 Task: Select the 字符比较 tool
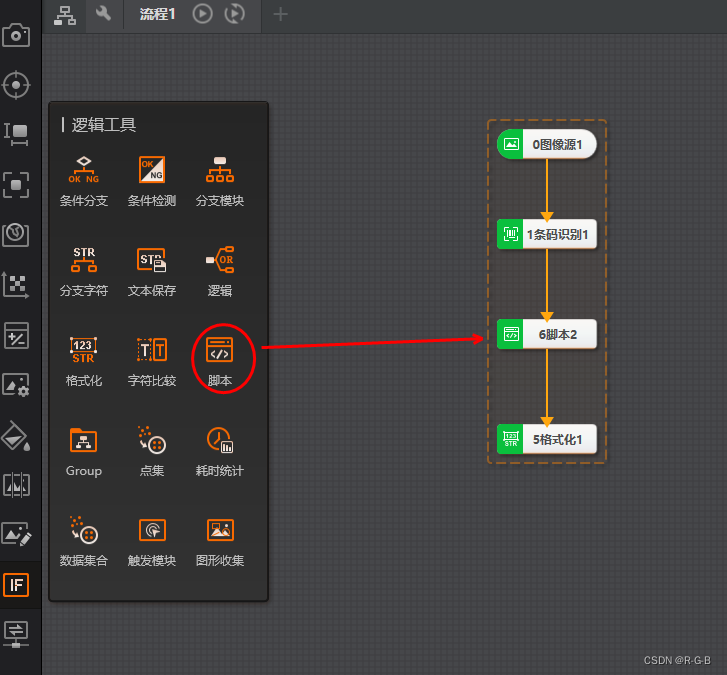152,361
